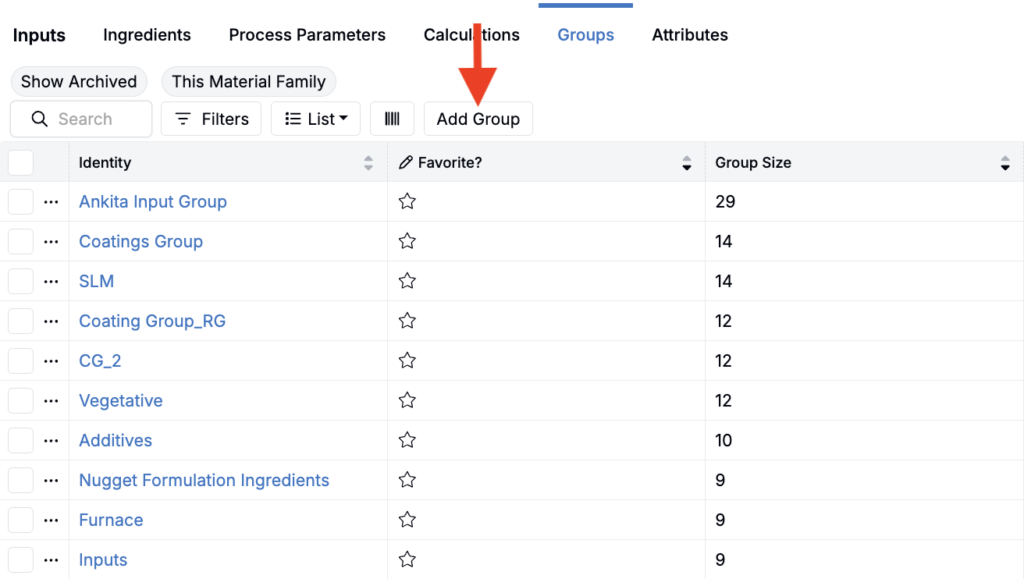Open the Inputs group link
Image resolution: width=1024 pixels, height=579 pixels.
click(x=103, y=560)
